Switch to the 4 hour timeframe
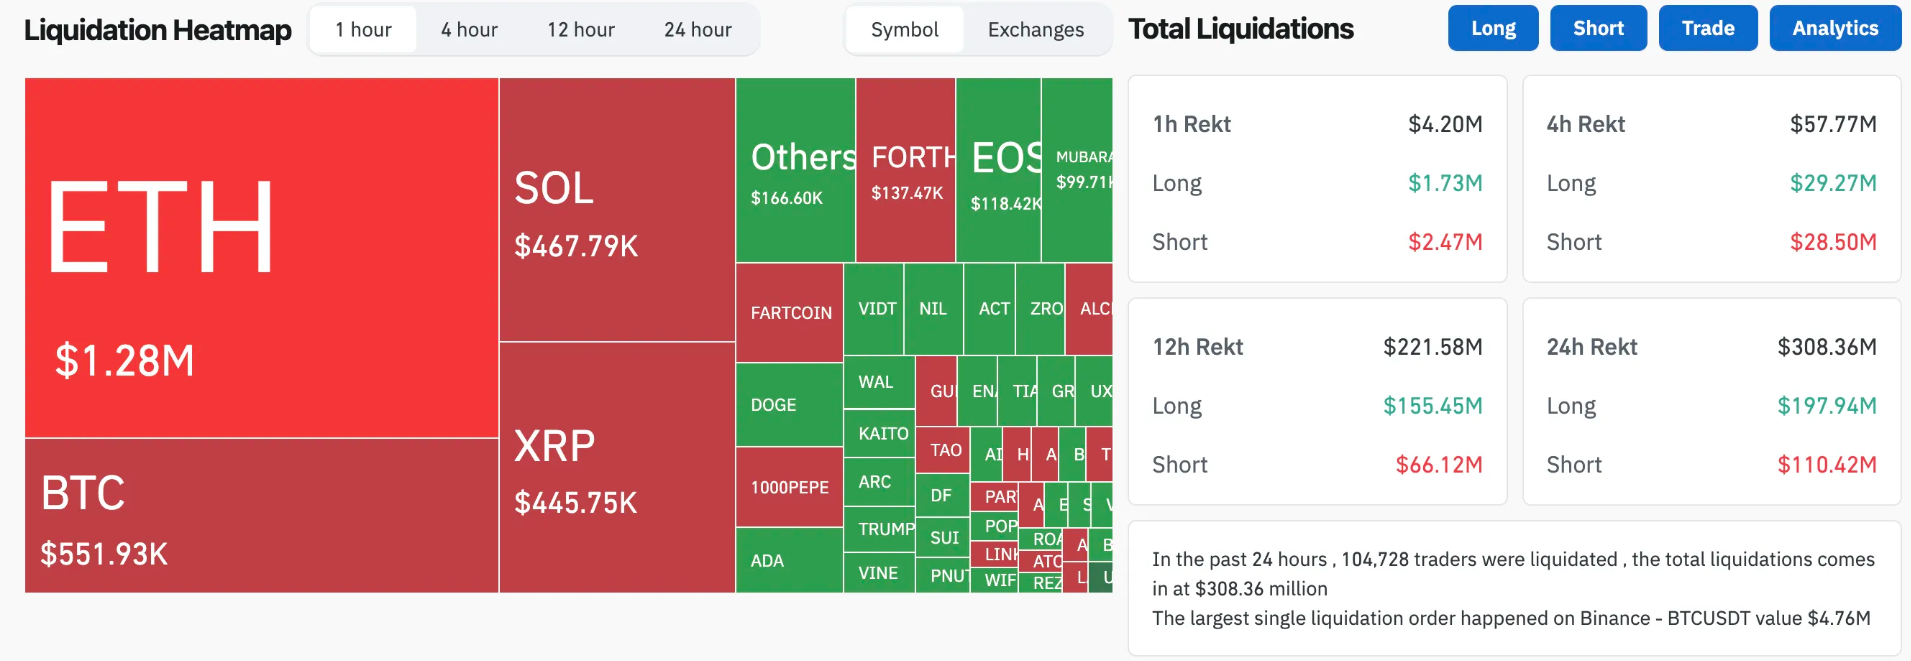1911x661 pixels. (469, 30)
